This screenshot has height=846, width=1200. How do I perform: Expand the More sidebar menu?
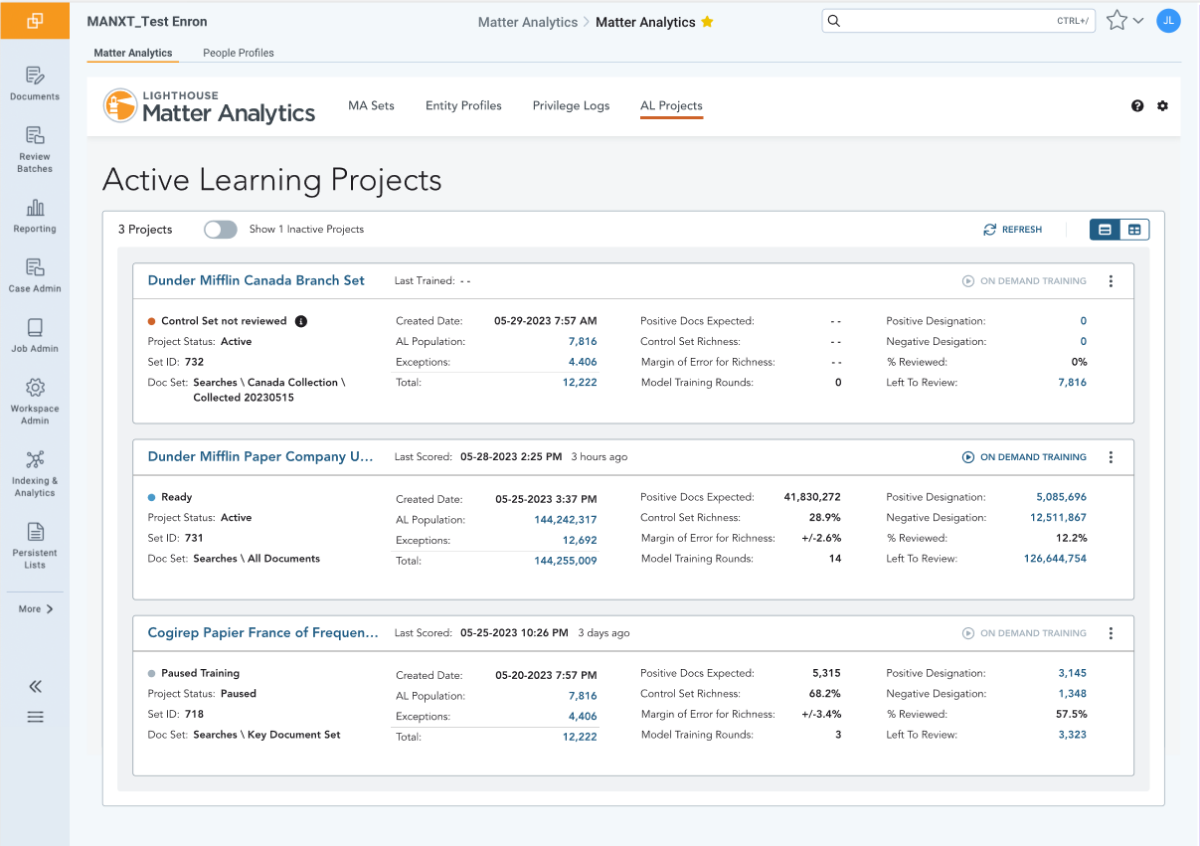(35, 609)
